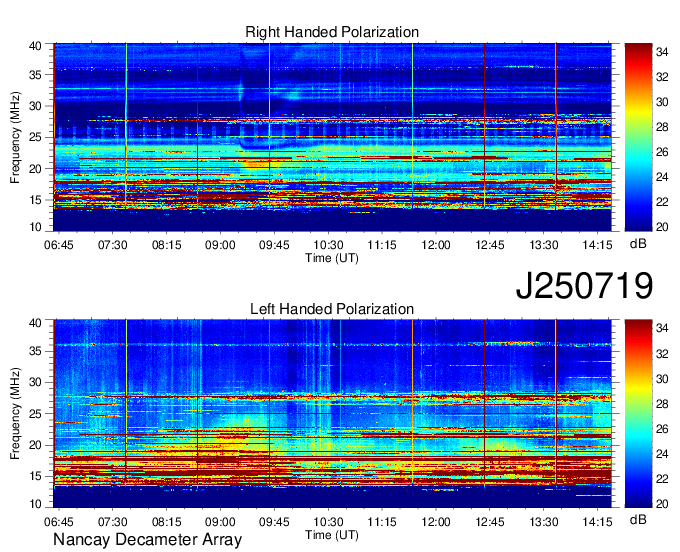
Task: Click "Frequency (MHz)" axis label of right-handed plot
Action: (16, 137)
